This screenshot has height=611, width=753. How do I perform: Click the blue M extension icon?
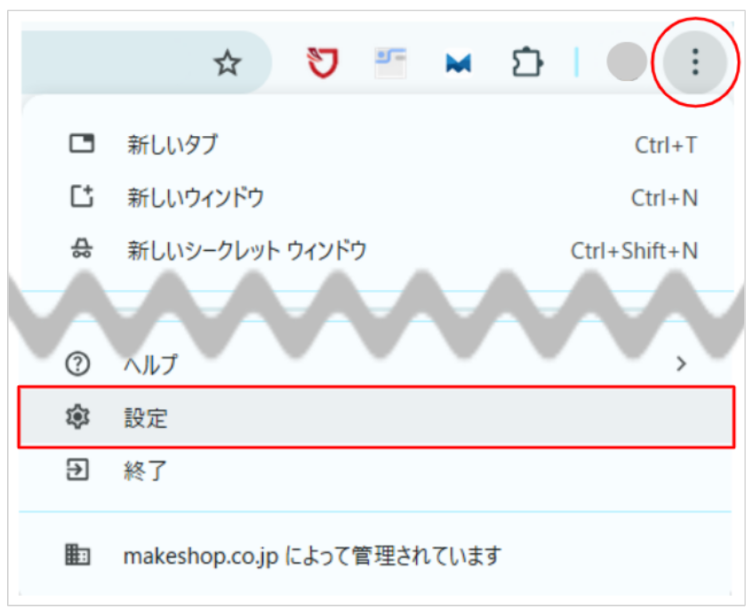(458, 63)
